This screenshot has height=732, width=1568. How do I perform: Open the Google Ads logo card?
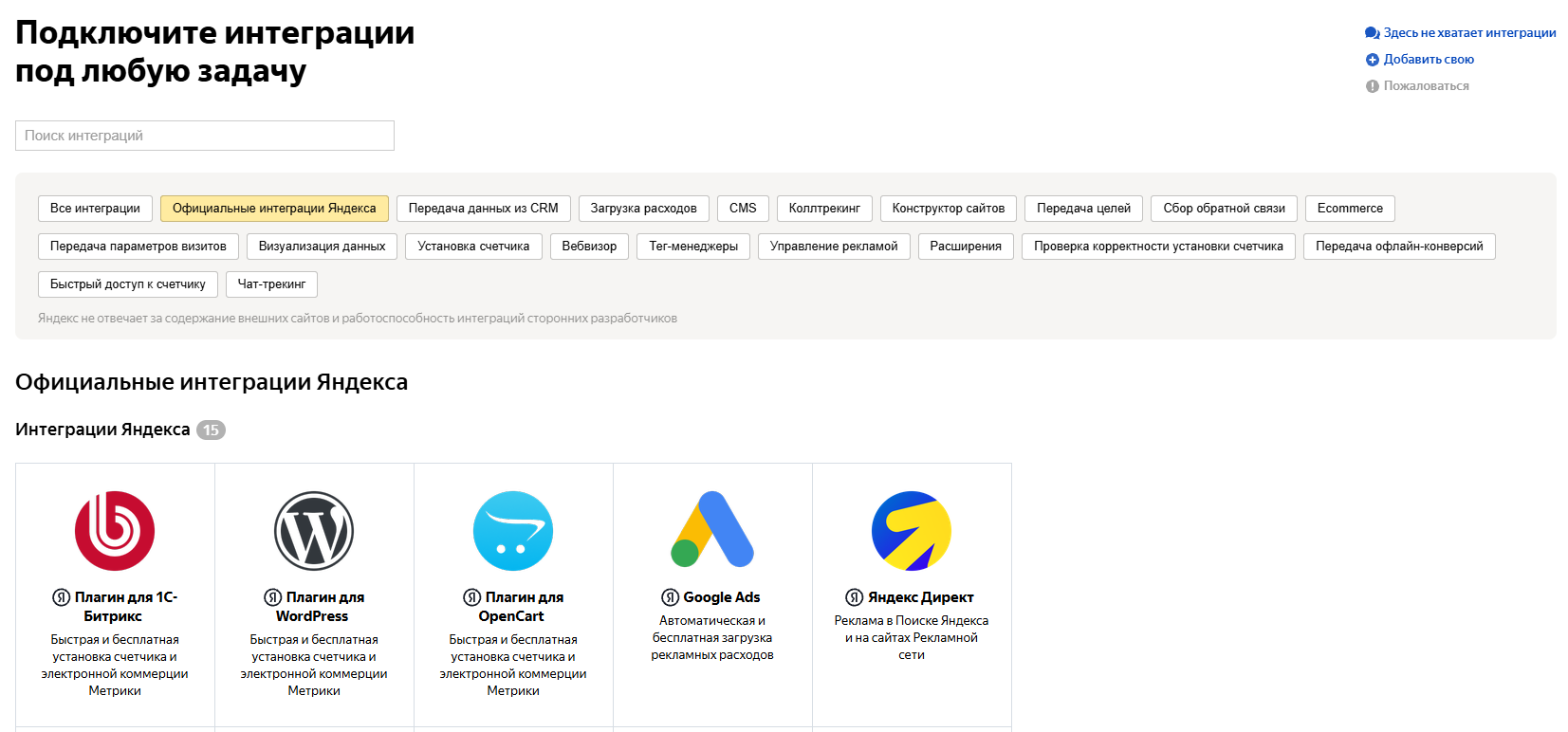point(712,530)
